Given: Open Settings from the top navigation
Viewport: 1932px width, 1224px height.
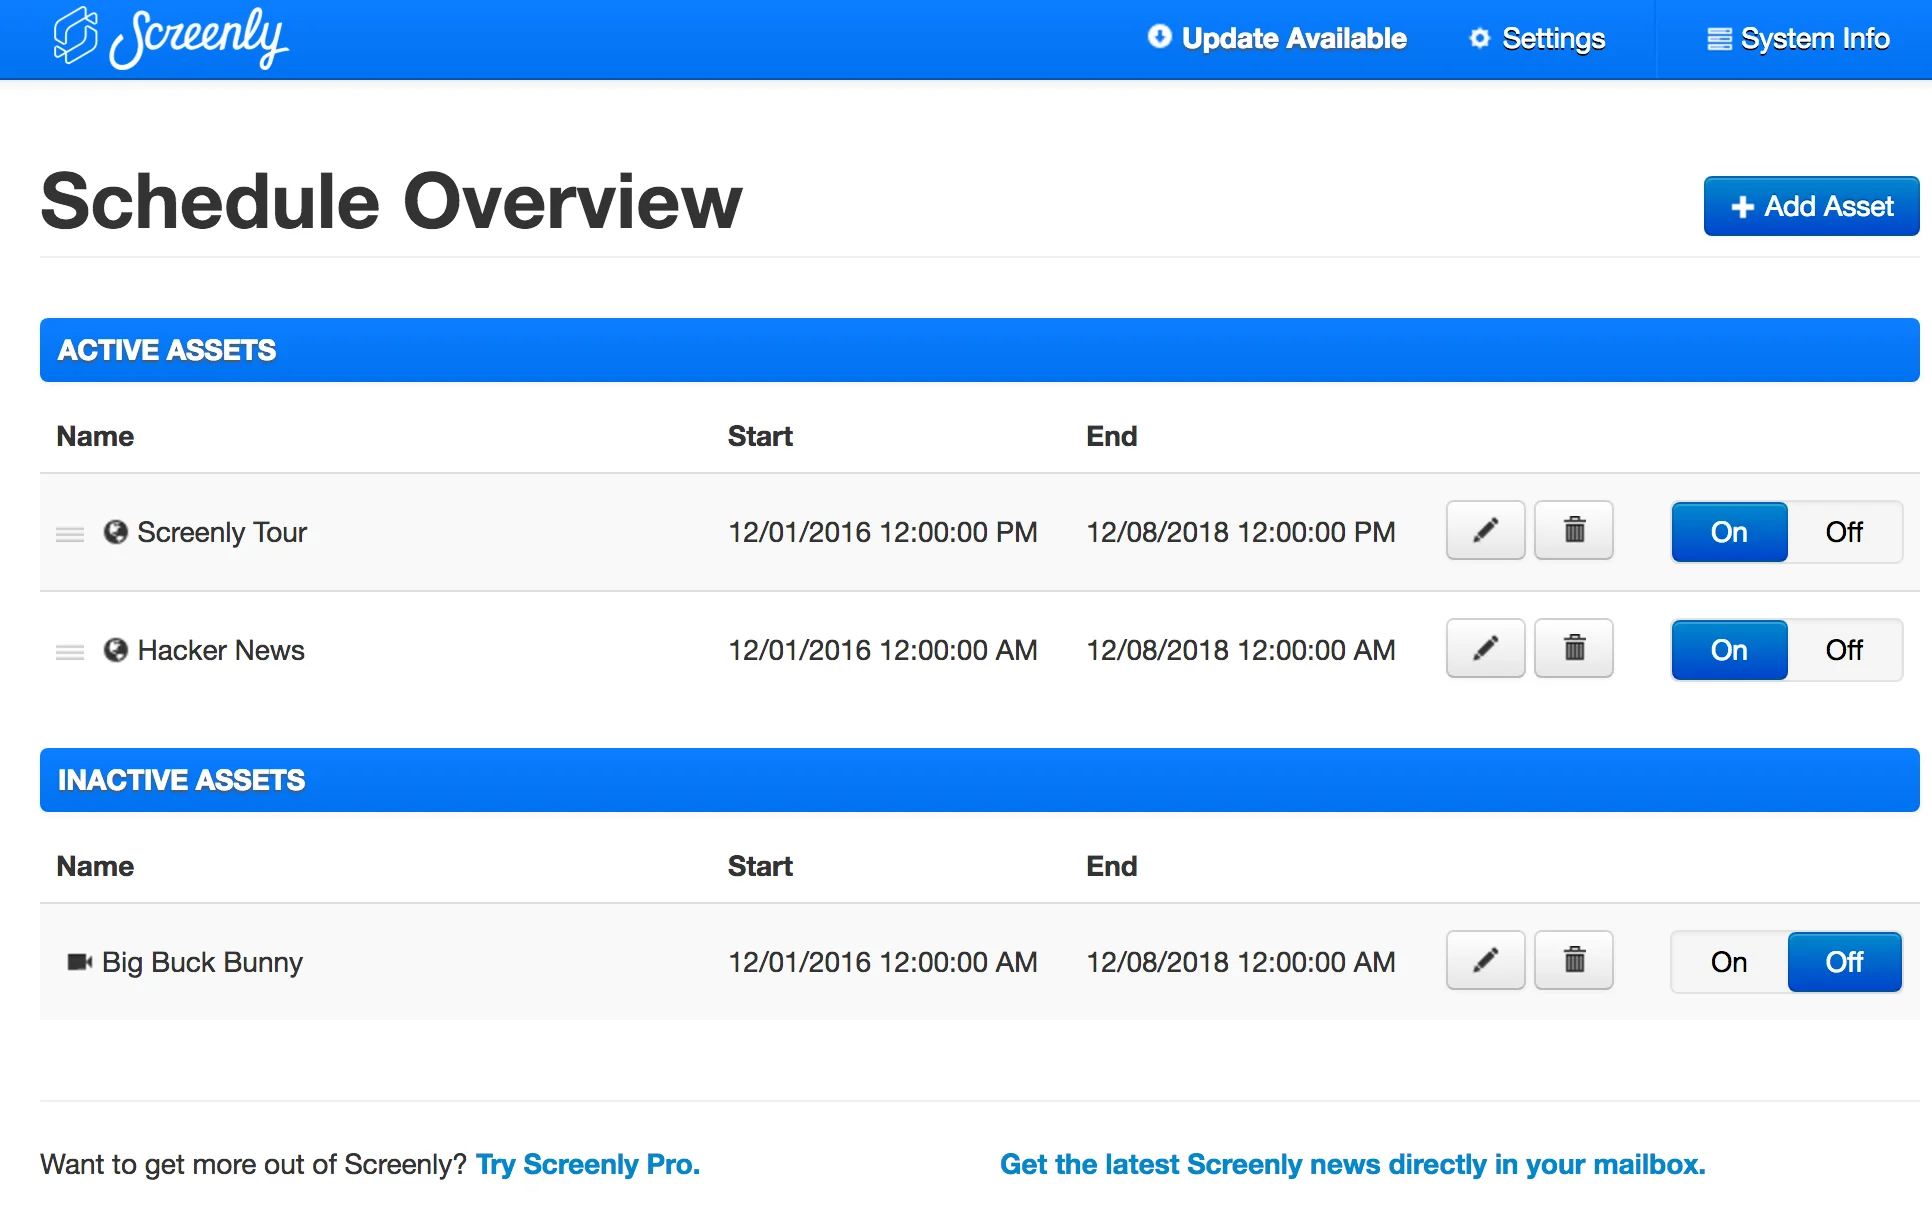Looking at the screenshot, I should pos(1550,39).
